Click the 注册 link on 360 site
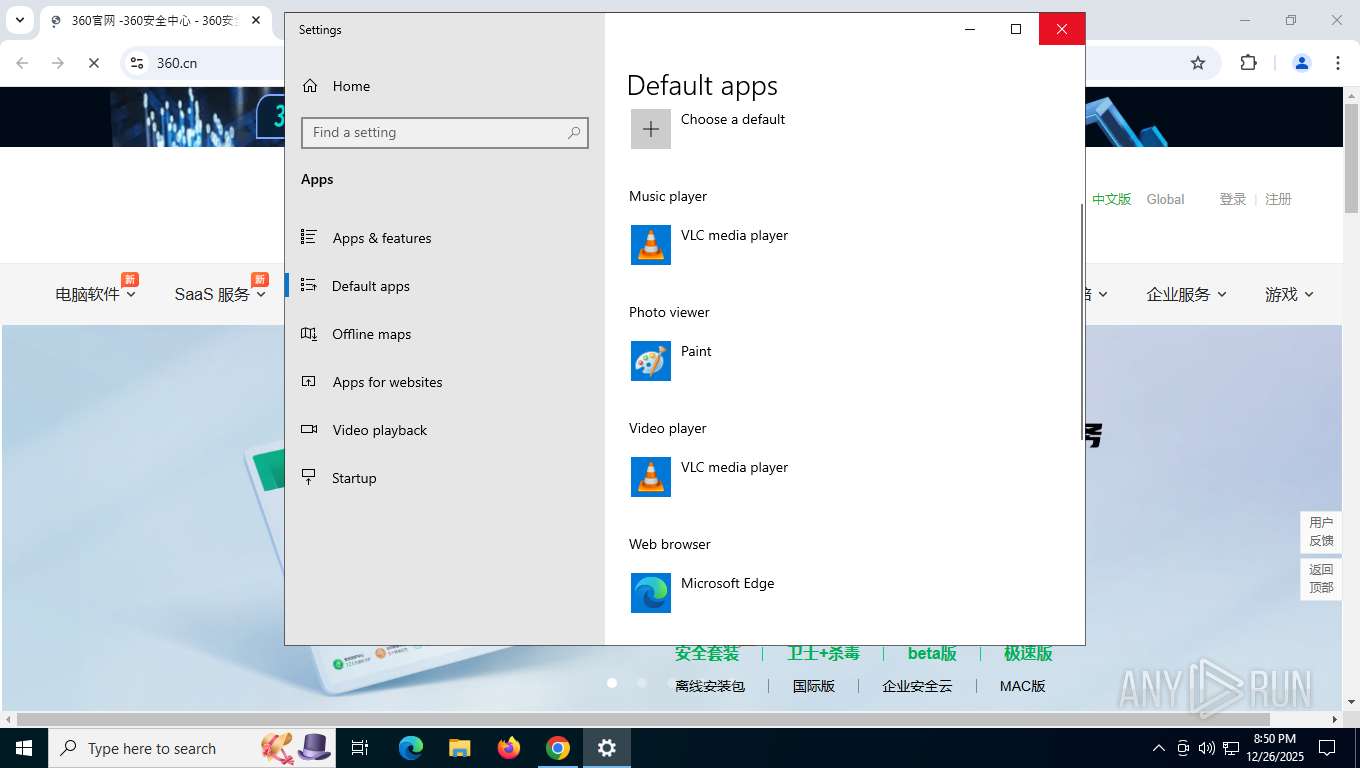 [x=1278, y=199]
